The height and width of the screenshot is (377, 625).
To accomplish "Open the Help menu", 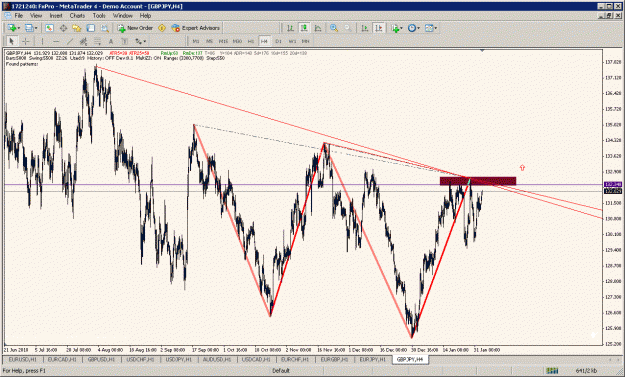I will click(x=145, y=16).
